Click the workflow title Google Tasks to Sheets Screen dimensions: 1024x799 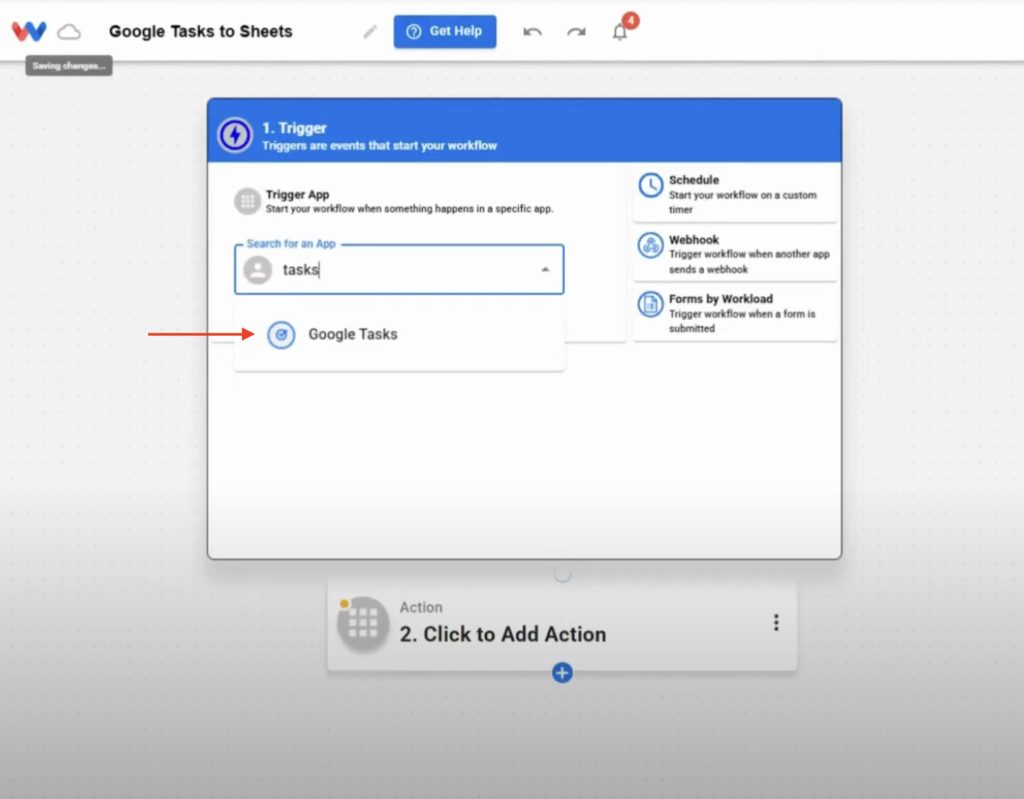(200, 31)
